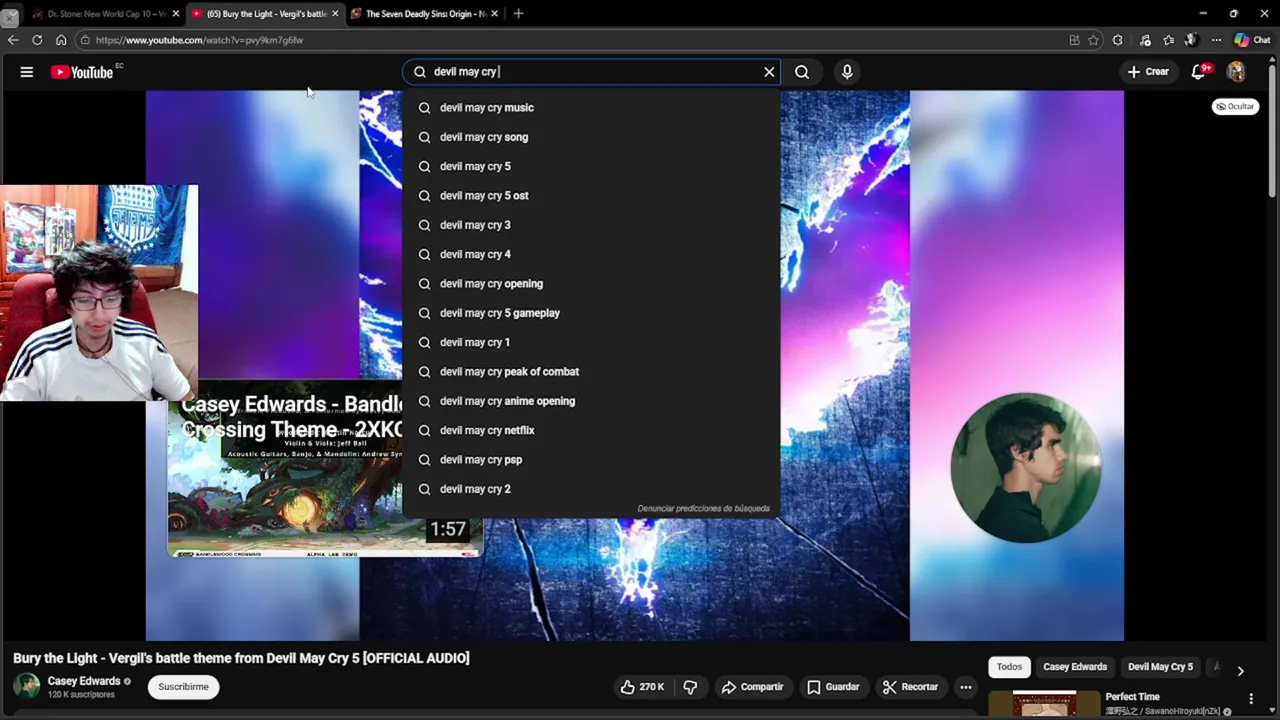Reload the page with the refresh icon
The image size is (1280, 720).
click(x=37, y=40)
